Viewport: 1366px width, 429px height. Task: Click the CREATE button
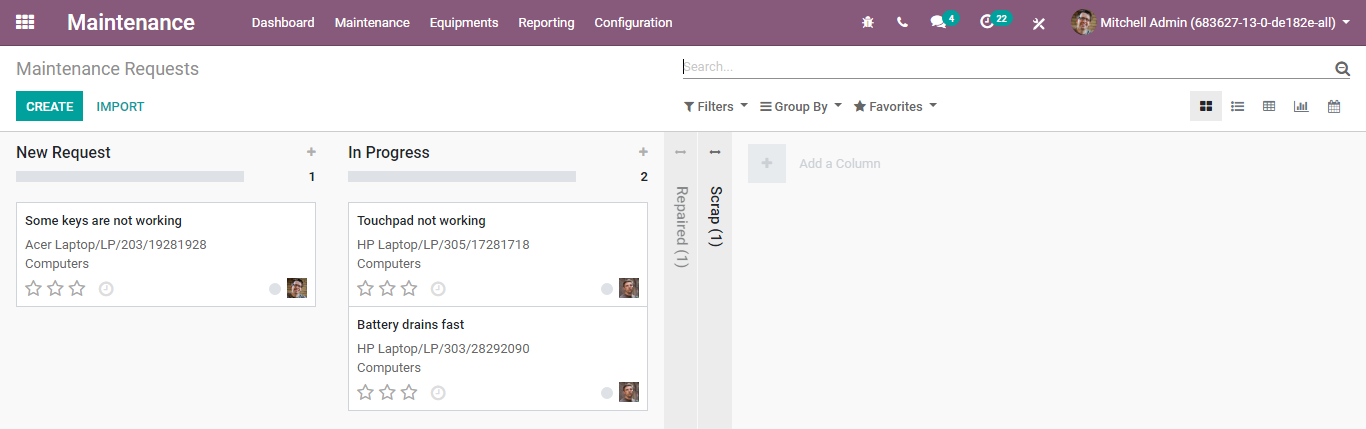(x=50, y=106)
